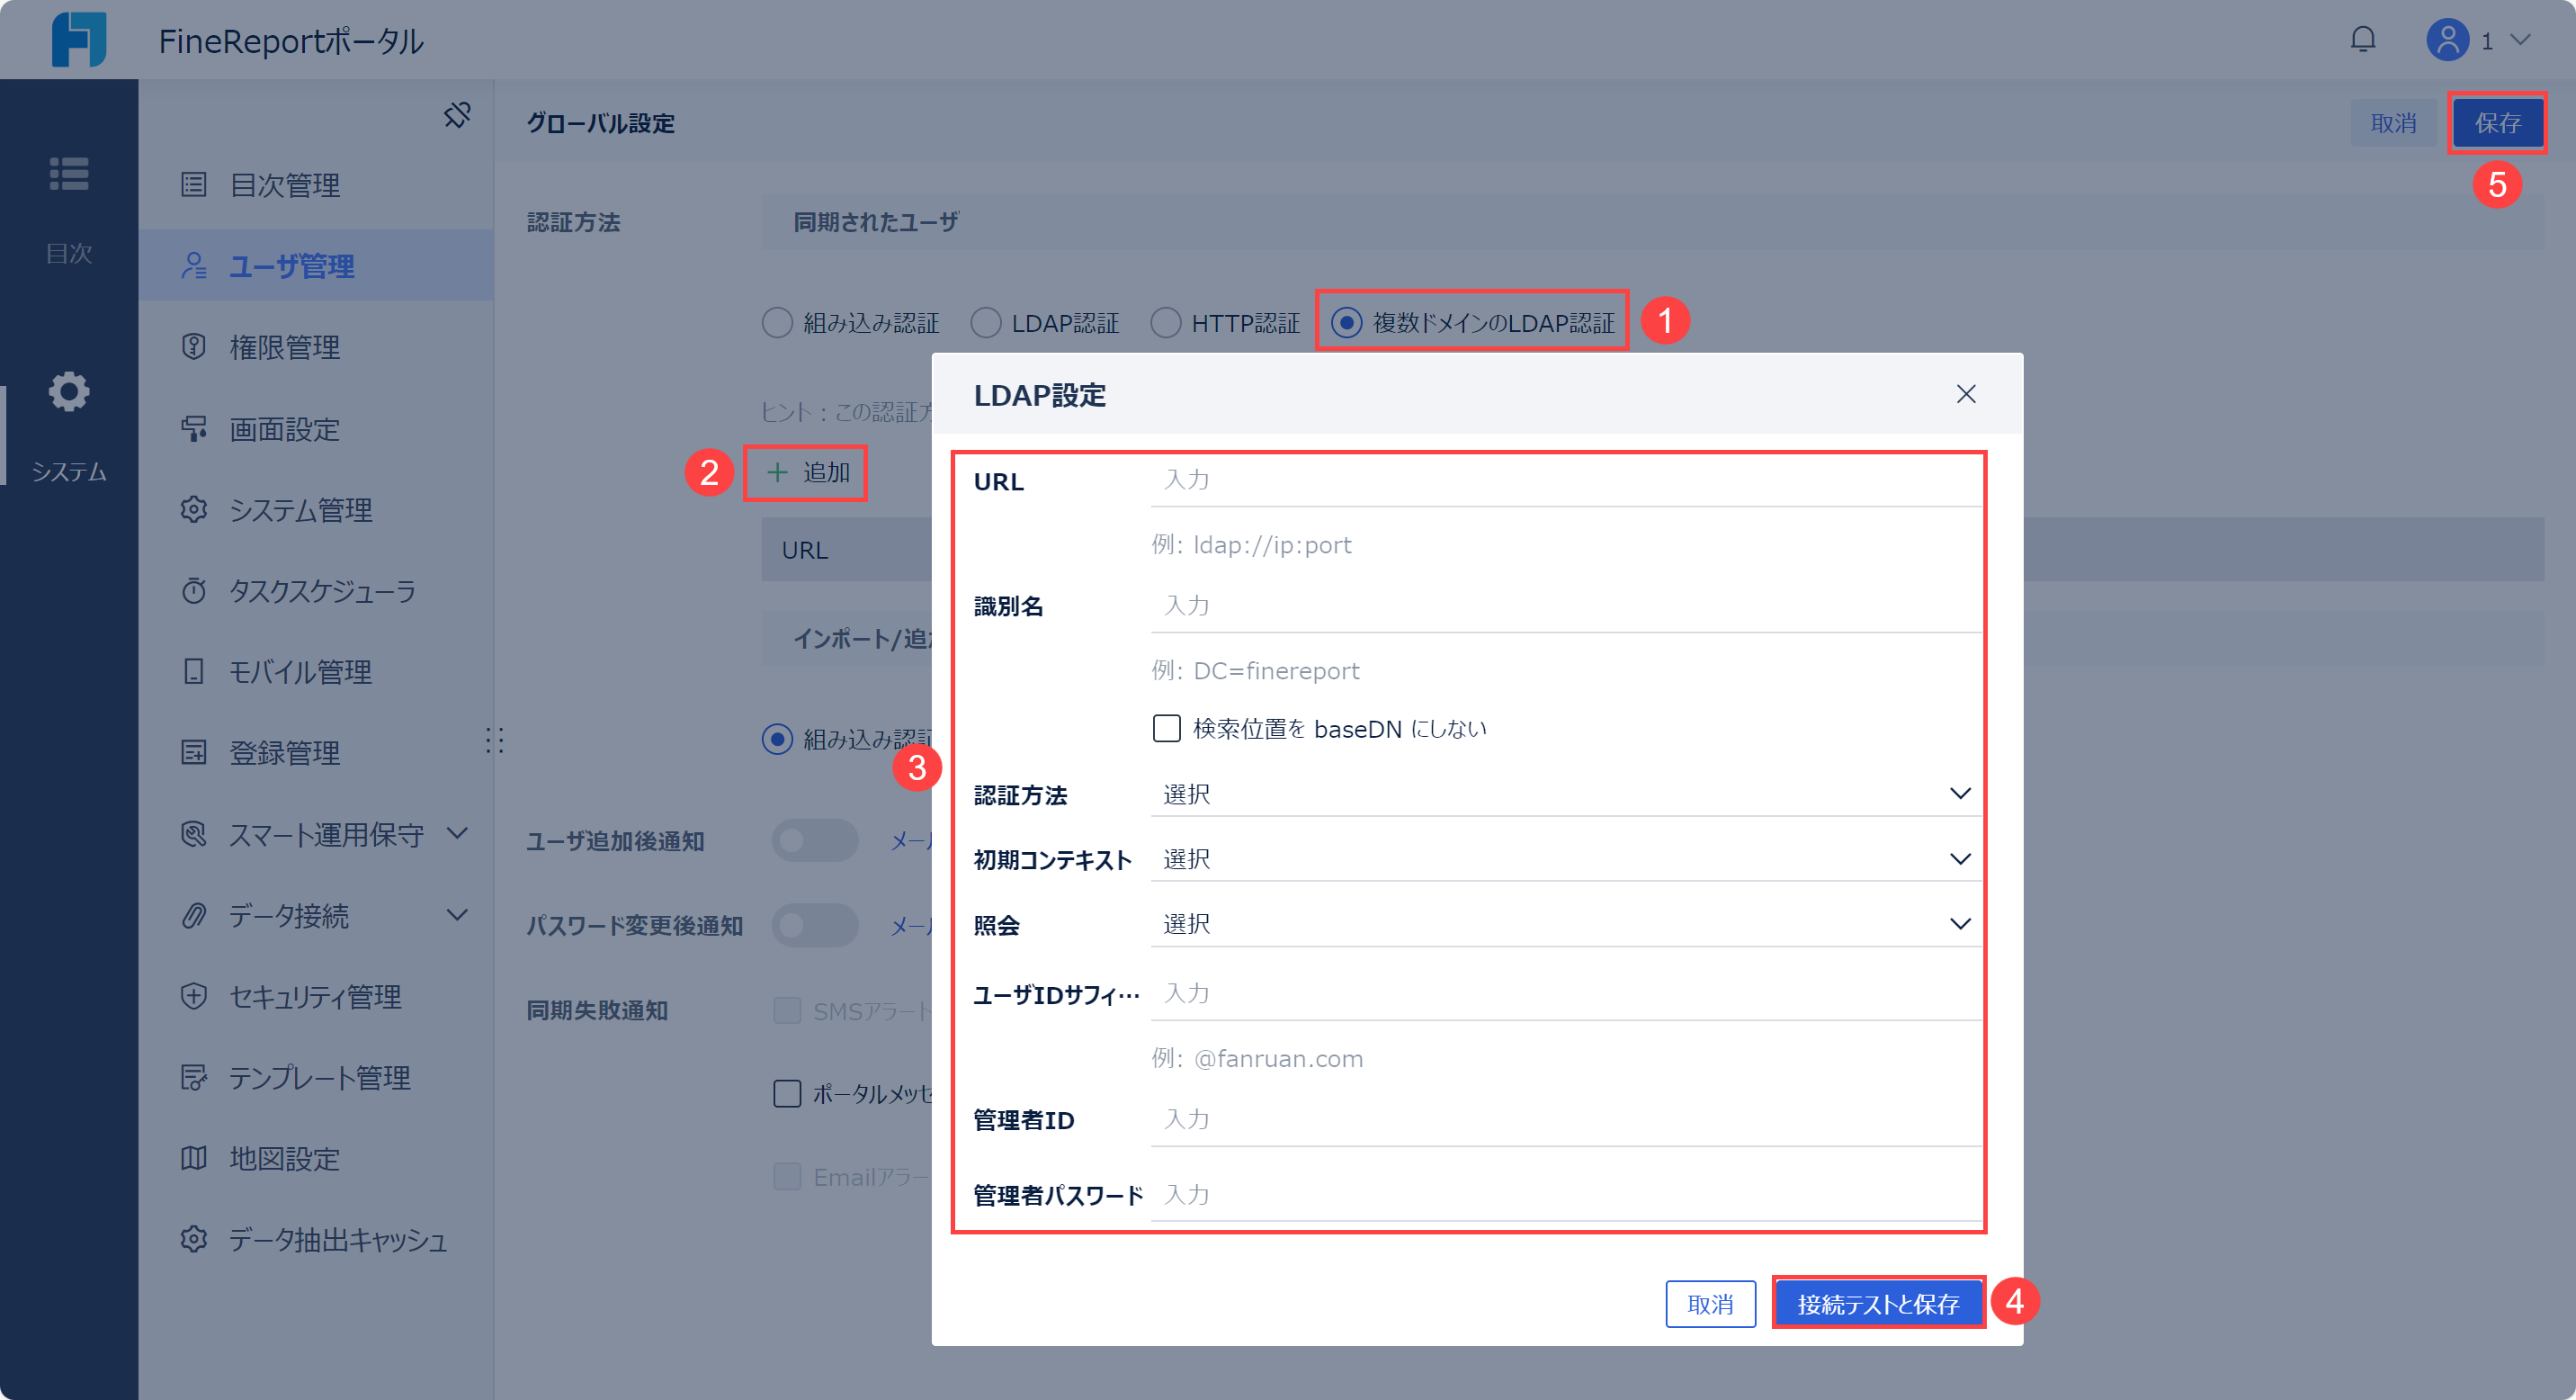Open 地図設定 from the sidebar
The height and width of the screenshot is (1400, 2576).
284,1159
